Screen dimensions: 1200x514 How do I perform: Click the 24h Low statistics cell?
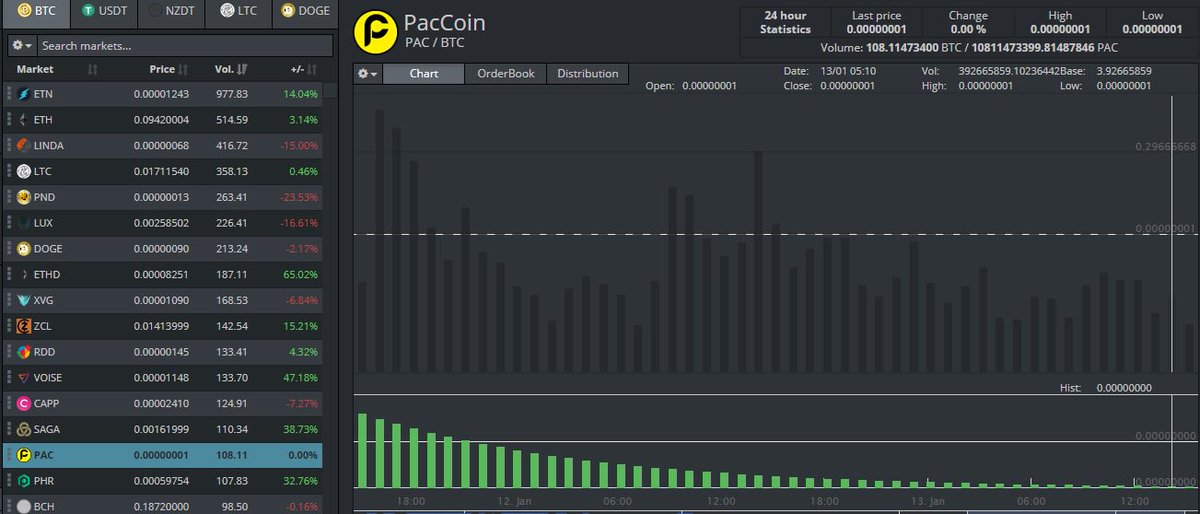pyautogui.click(x=1152, y=22)
